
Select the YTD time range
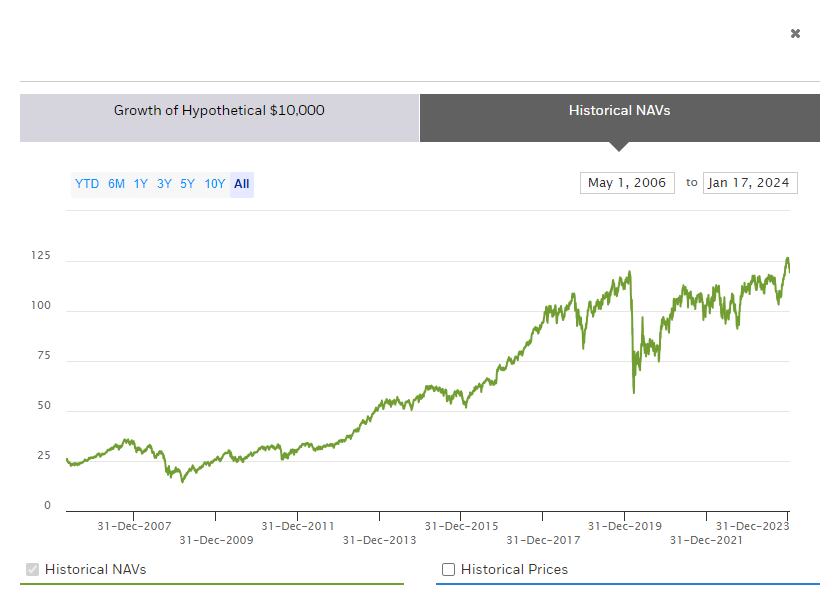click(87, 184)
